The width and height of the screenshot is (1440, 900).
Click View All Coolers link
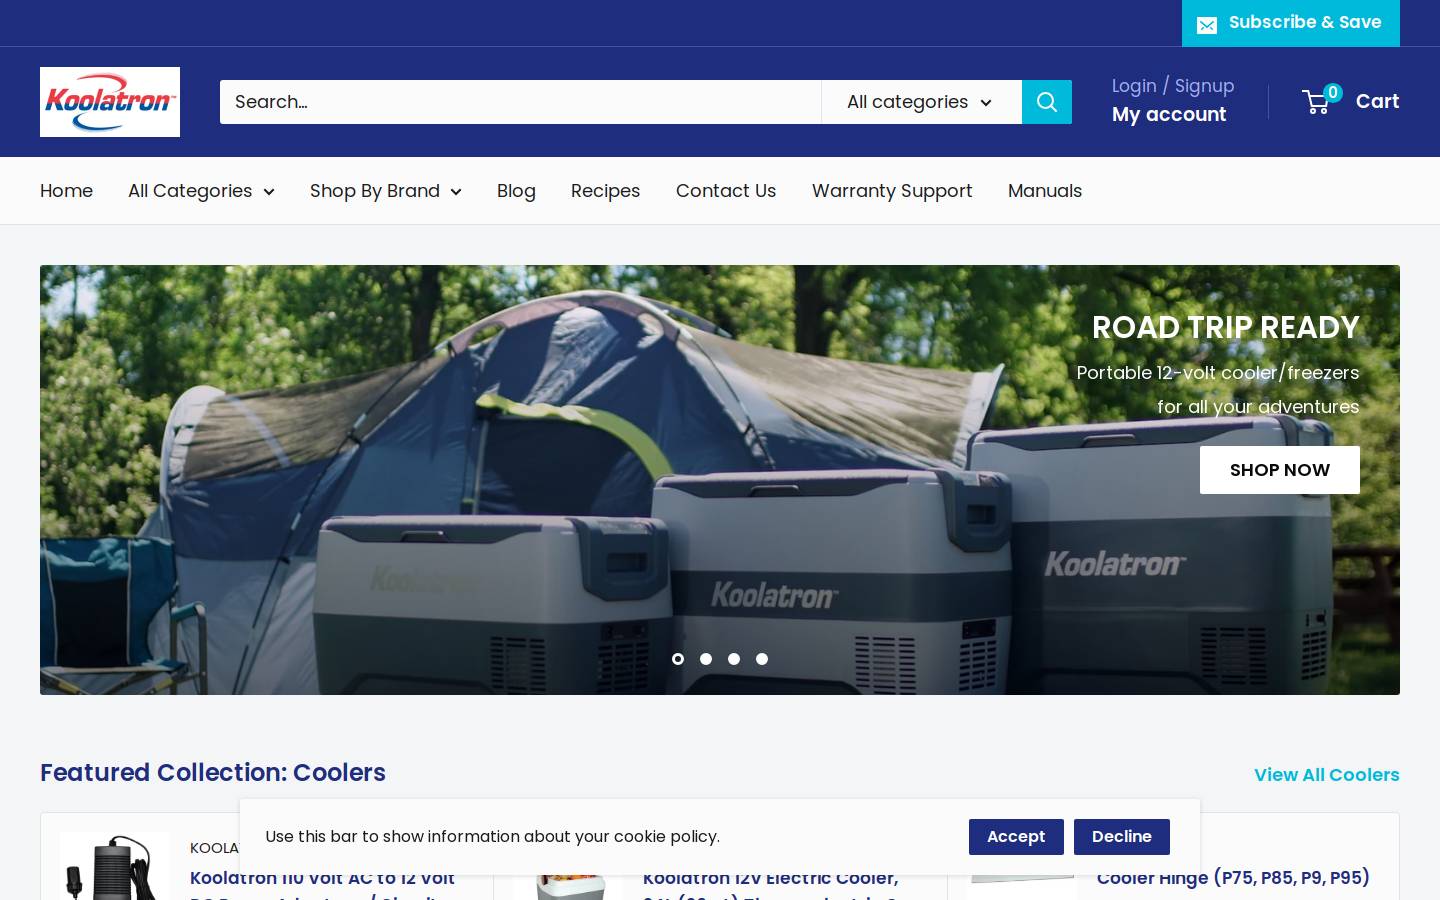click(1327, 775)
